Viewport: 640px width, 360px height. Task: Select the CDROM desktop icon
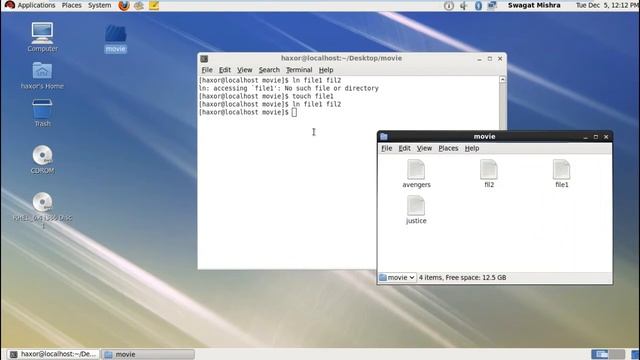pyautogui.click(x=42, y=155)
